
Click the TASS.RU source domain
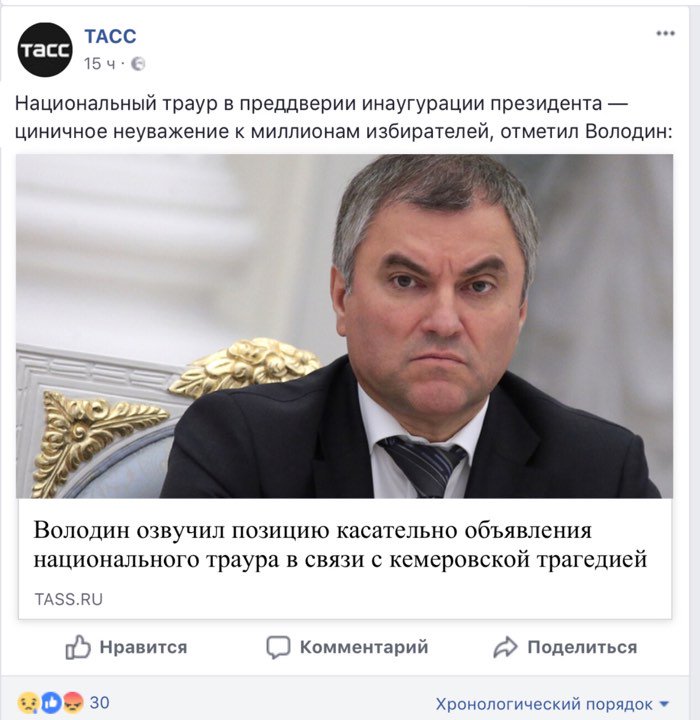click(x=68, y=599)
